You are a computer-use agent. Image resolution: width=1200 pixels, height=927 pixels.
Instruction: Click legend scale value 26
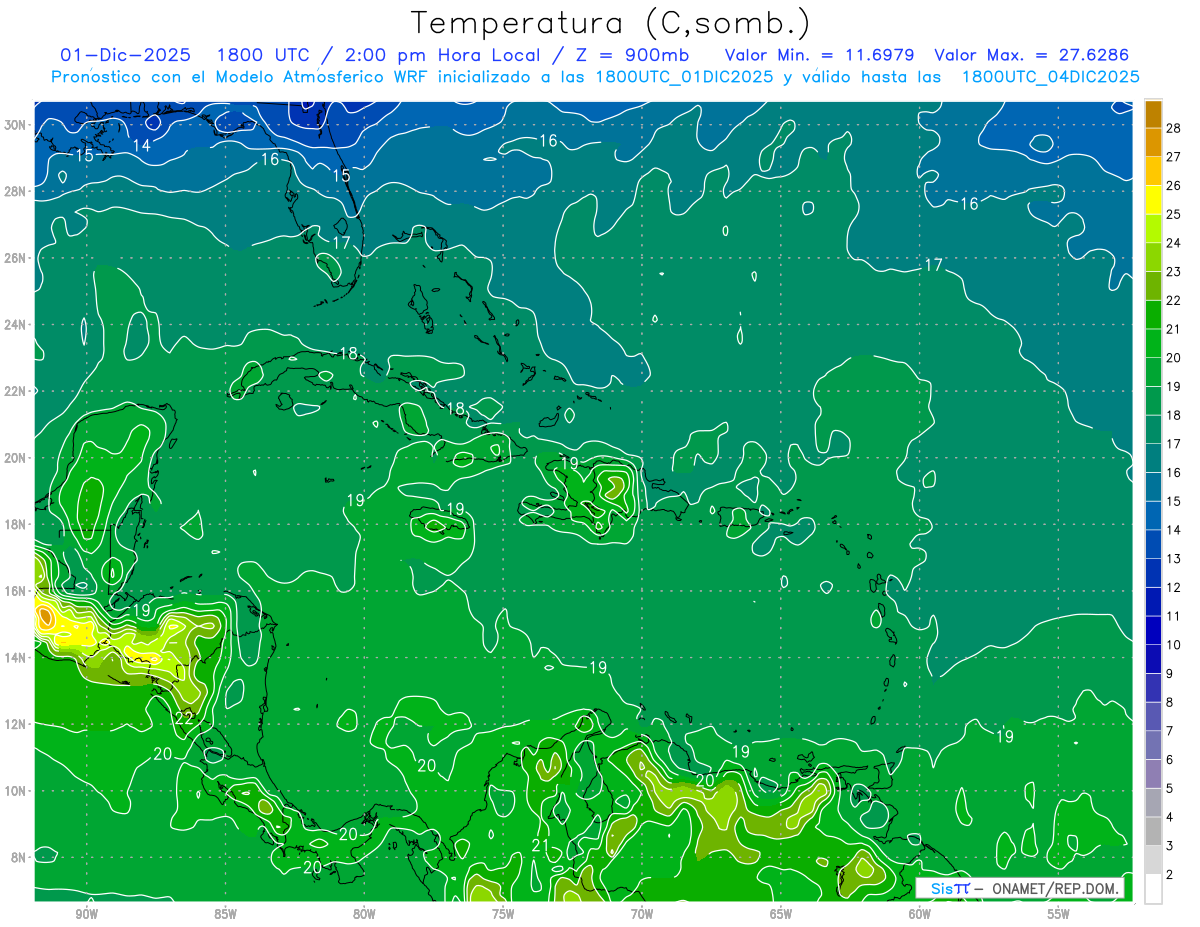1174,185
